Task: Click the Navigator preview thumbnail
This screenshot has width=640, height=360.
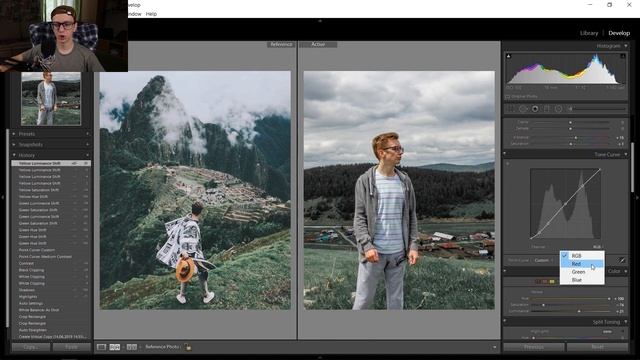Action: [x=51, y=99]
